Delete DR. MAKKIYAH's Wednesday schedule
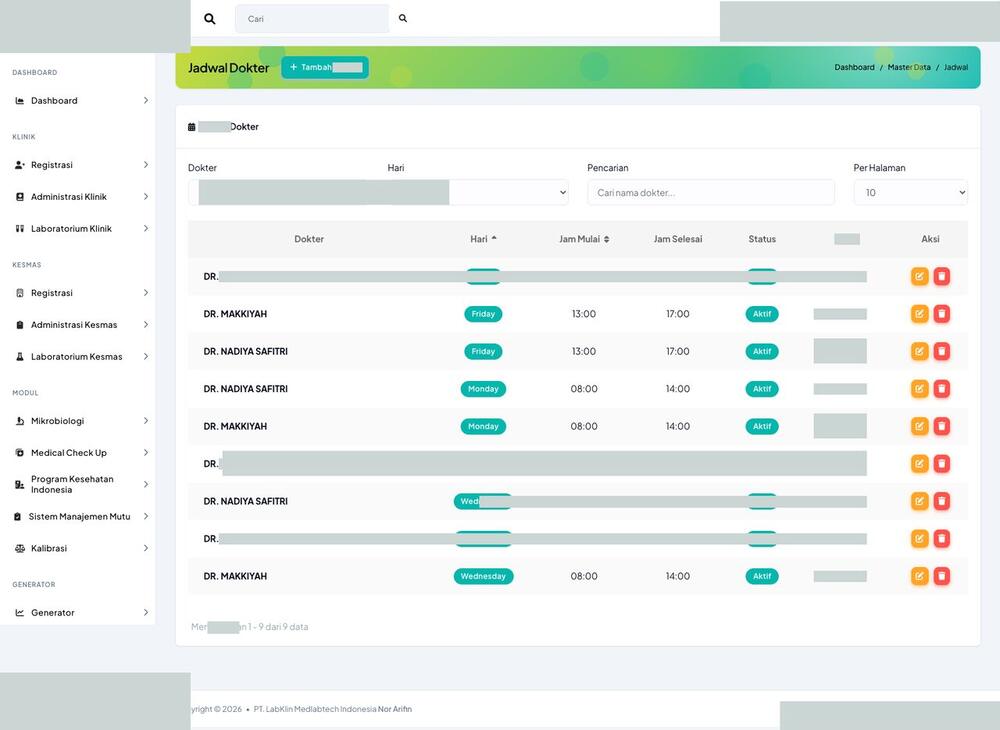The height and width of the screenshot is (730, 1000). point(941,576)
